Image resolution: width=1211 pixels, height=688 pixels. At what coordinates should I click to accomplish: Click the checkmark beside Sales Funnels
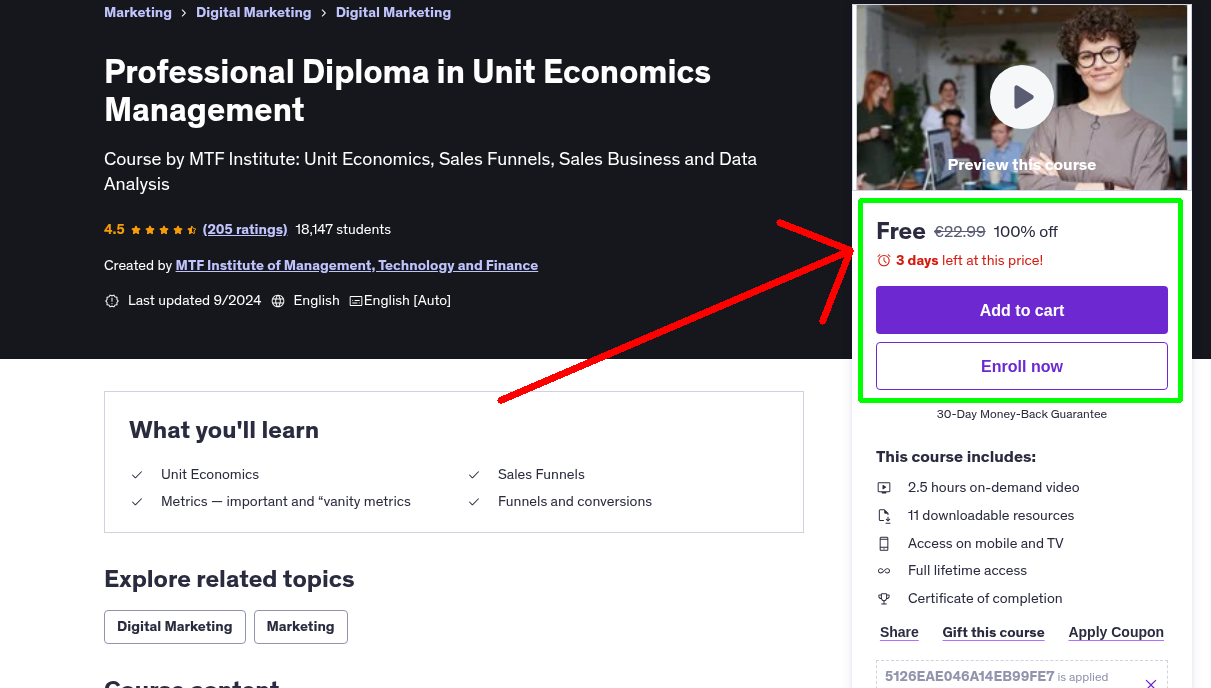point(474,475)
